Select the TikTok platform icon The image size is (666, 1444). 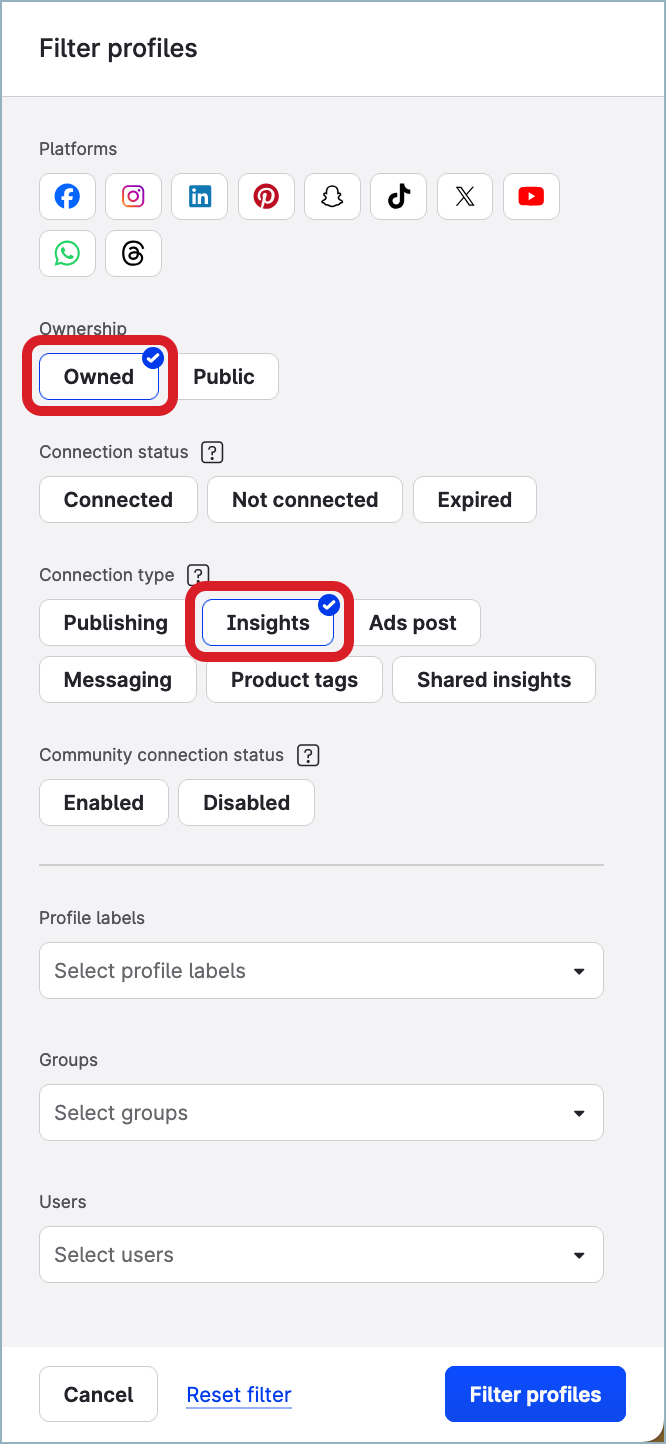coord(398,196)
